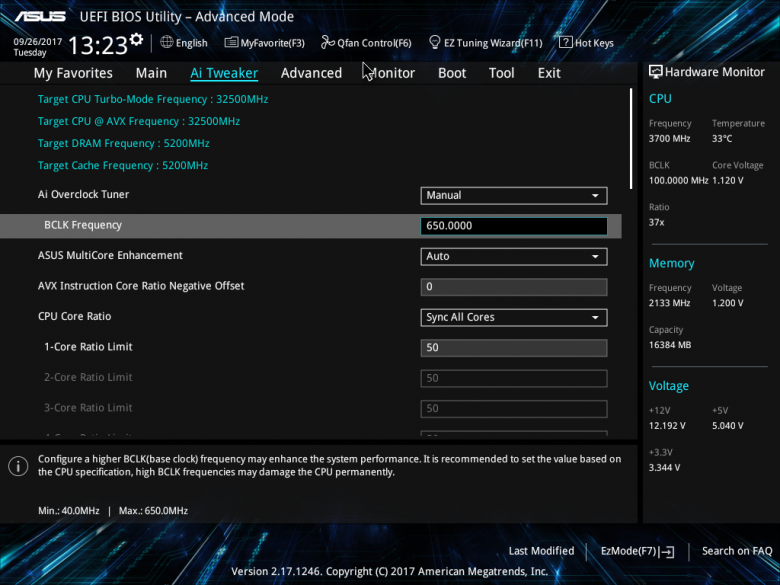Select the Ai Tweaker tab

tap(224, 73)
